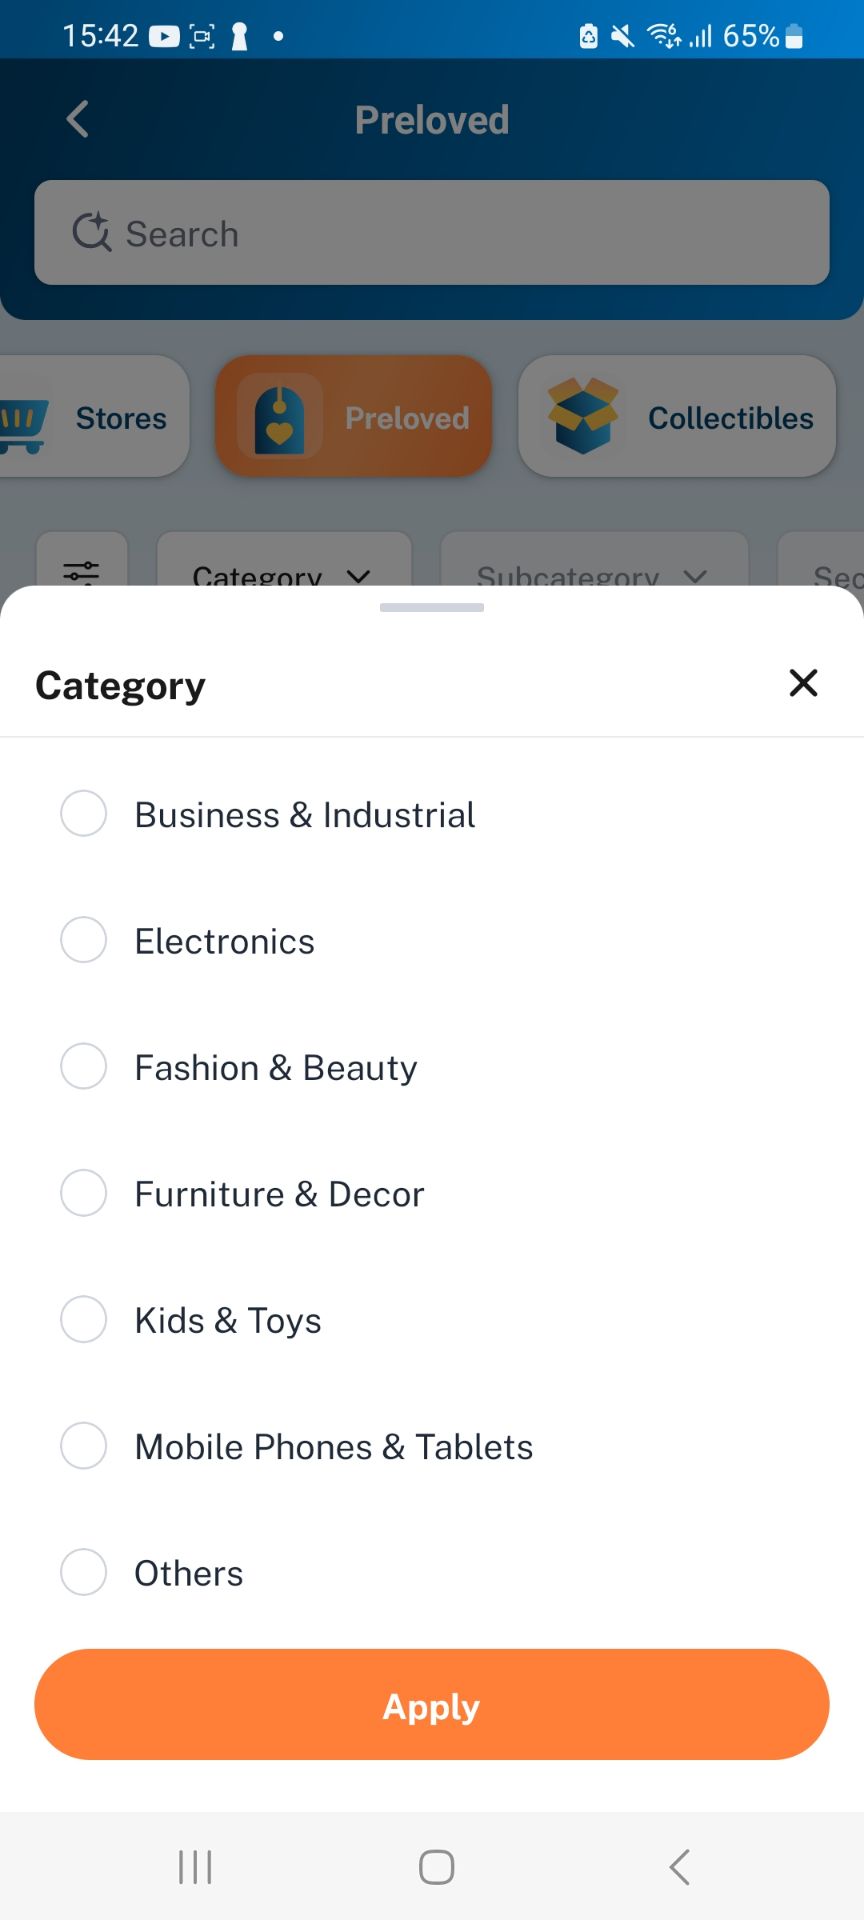Switch to the Stores tab
Image resolution: width=864 pixels, height=1920 pixels.
click(94, 416)
